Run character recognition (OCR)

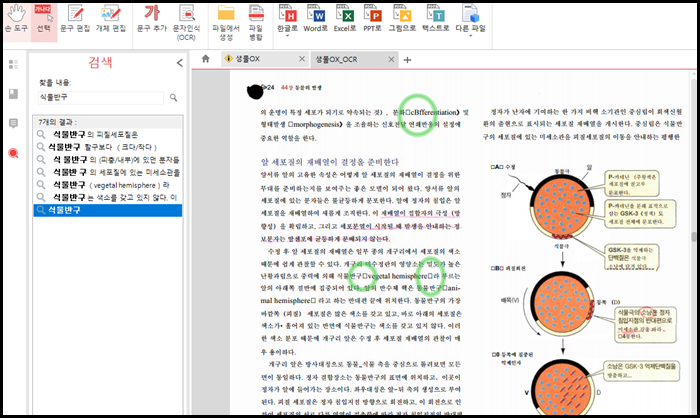click(187, 22)
